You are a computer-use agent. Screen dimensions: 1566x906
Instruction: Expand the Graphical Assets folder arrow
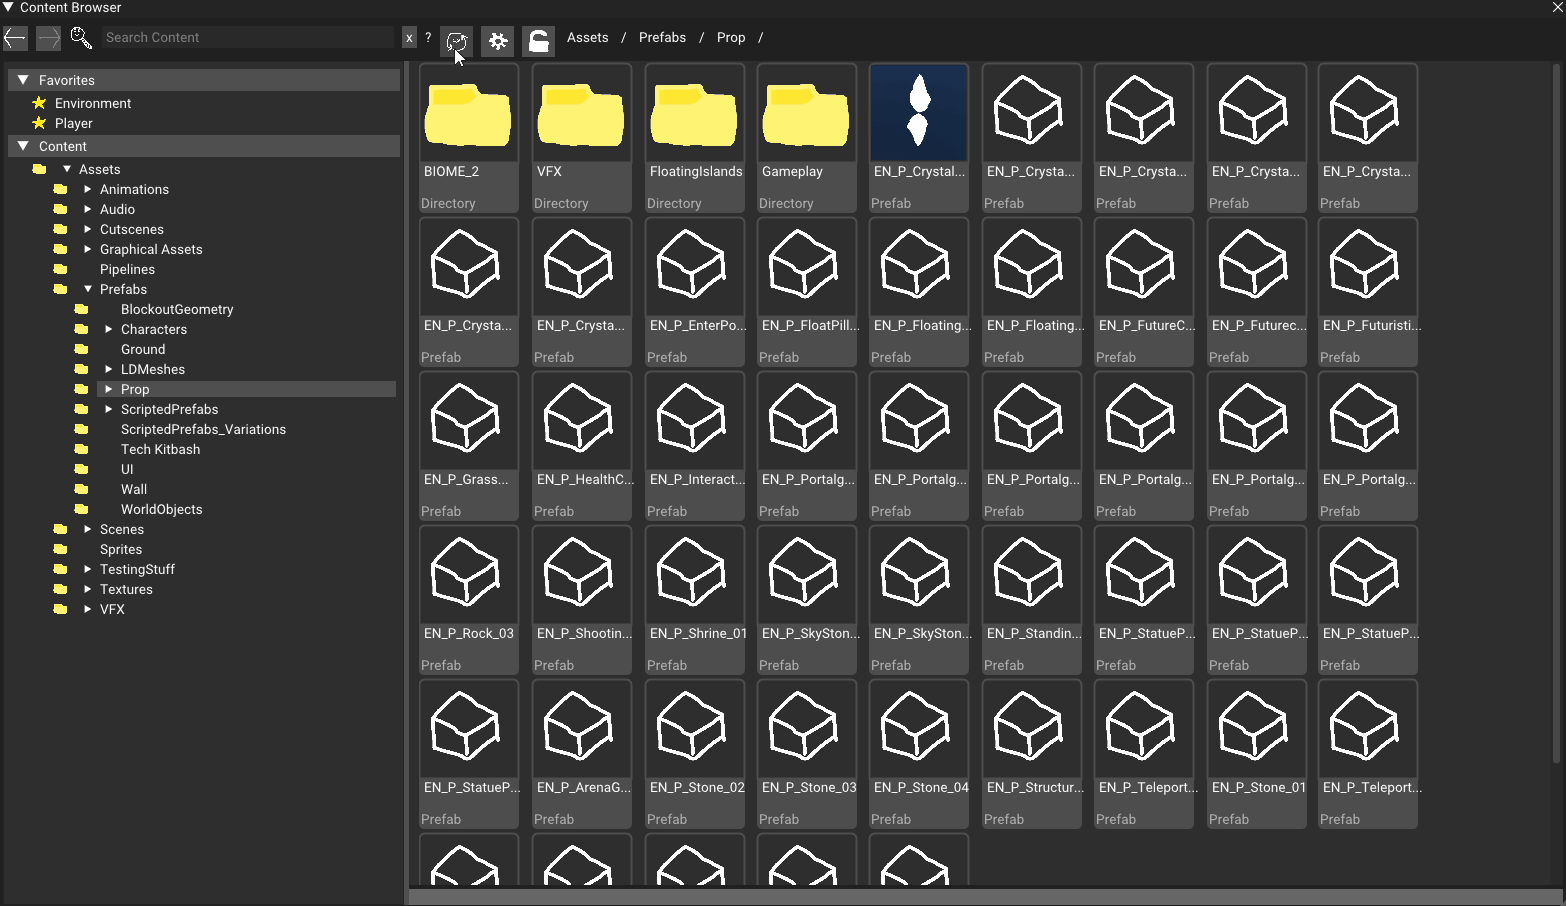(88, 249)
